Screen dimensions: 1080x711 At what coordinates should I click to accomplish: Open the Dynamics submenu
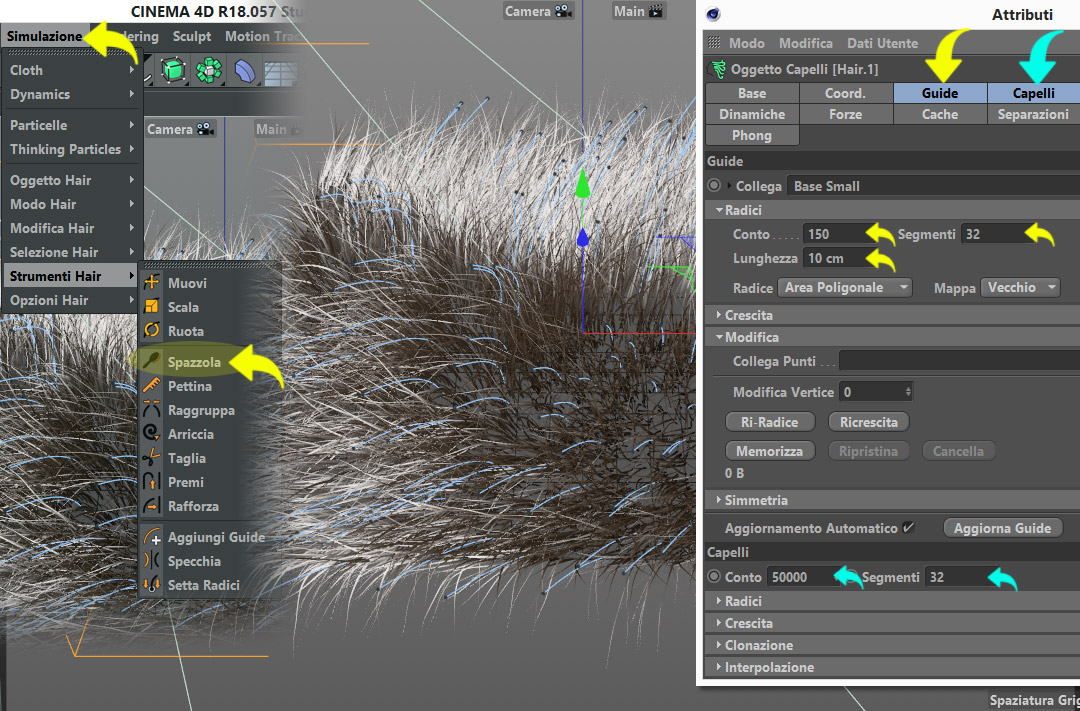click(x=72, y=94)
